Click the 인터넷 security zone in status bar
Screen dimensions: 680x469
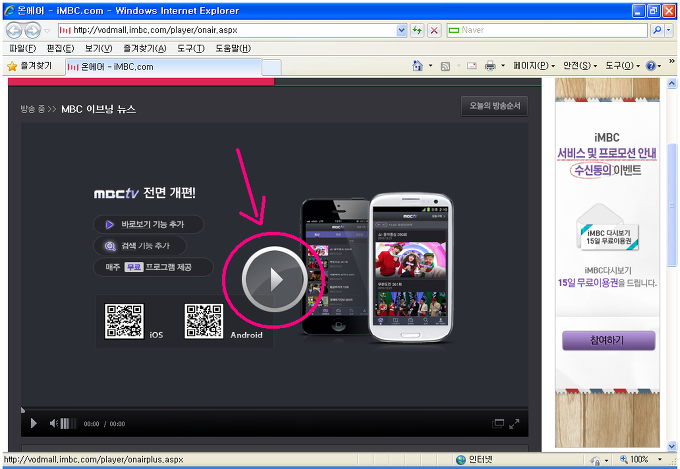[x=474, y=459]
